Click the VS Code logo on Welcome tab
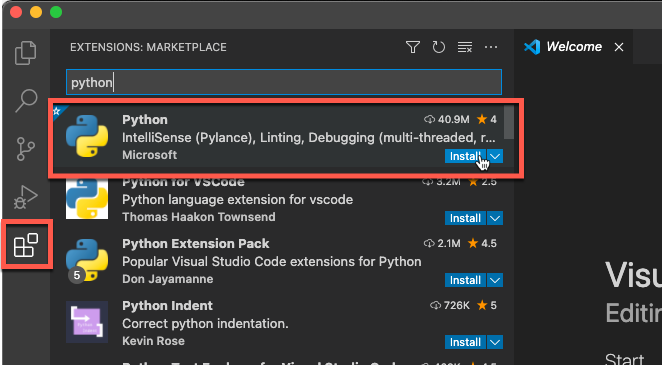 [x=532, y=47]
